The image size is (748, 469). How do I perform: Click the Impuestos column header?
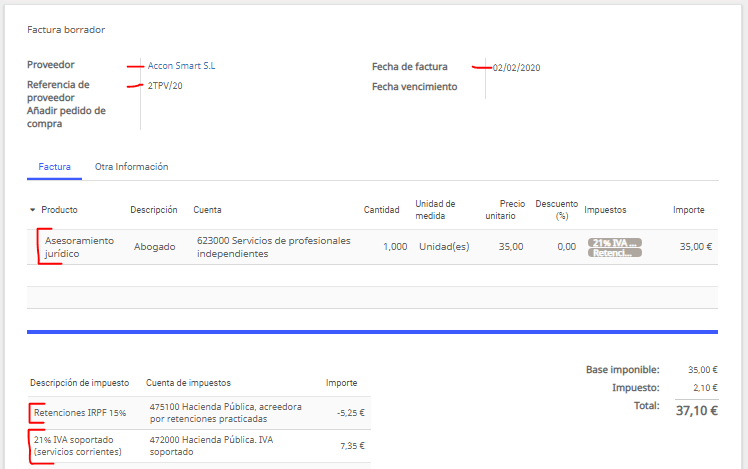click(605, 210)
